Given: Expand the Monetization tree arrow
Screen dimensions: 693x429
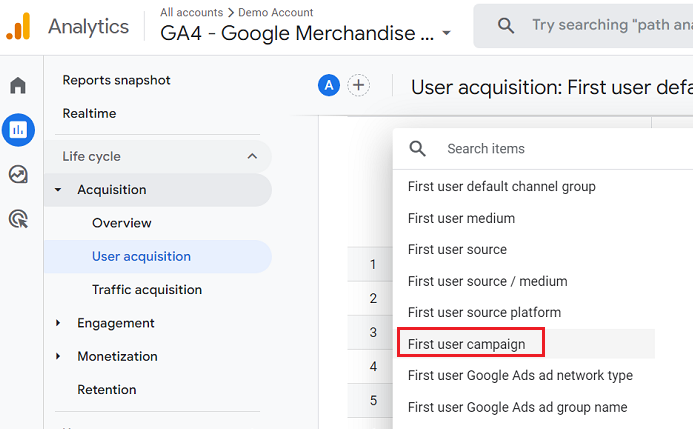Looking at the screenshot, I should tap(58, 356).
